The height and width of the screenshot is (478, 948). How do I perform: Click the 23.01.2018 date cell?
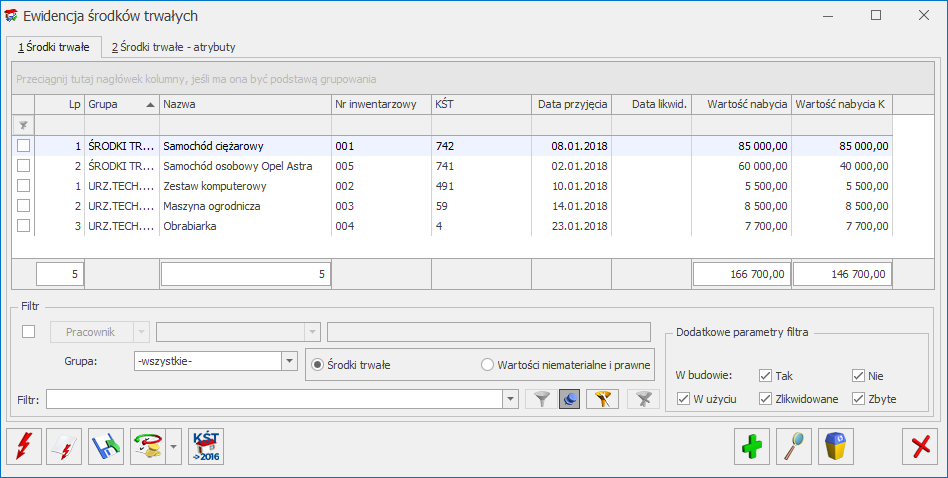click(x=571, y=225)
